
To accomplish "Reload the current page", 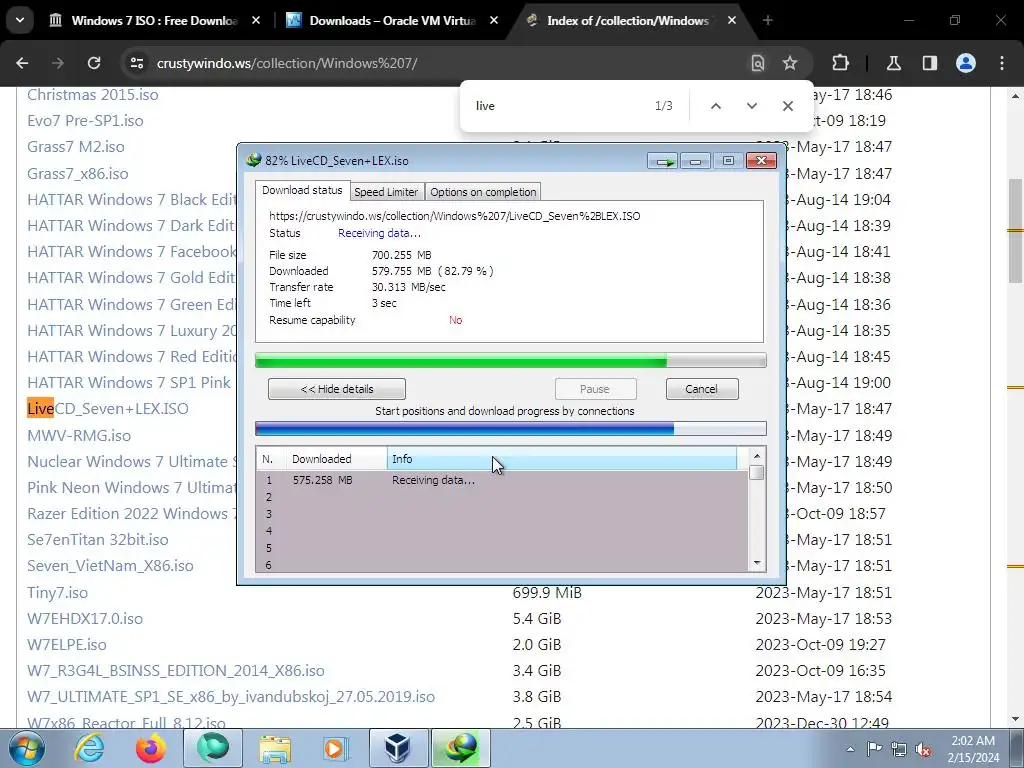I will click(x=94, y=63).
